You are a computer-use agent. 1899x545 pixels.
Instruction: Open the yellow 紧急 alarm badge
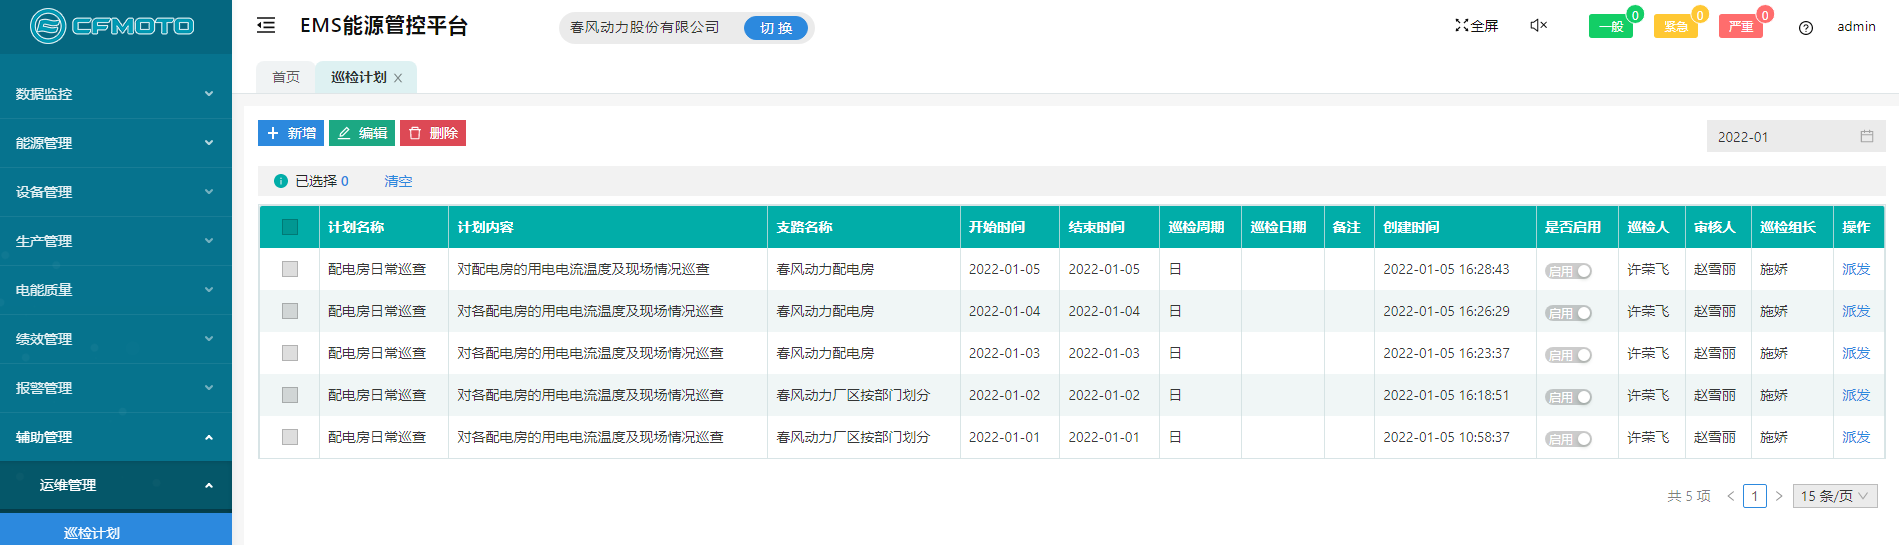[x=1675, y=27]
